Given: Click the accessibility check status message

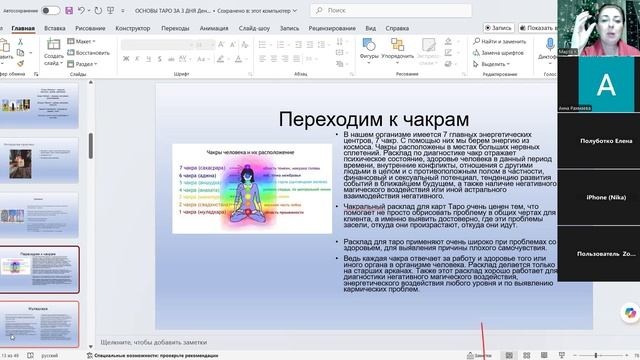Looking at the screenshot, I should pos(152,356).
